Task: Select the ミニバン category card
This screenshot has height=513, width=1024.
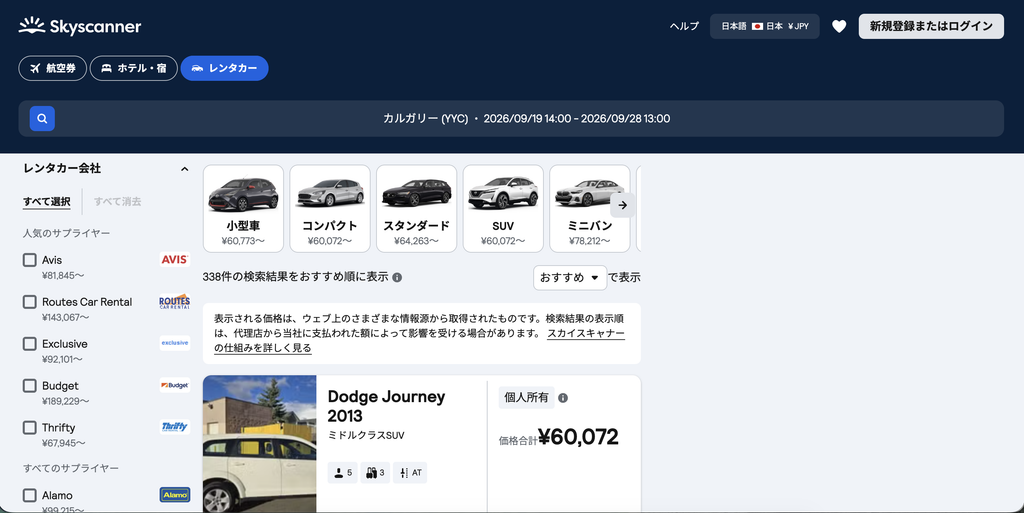Action: point(590,209)
